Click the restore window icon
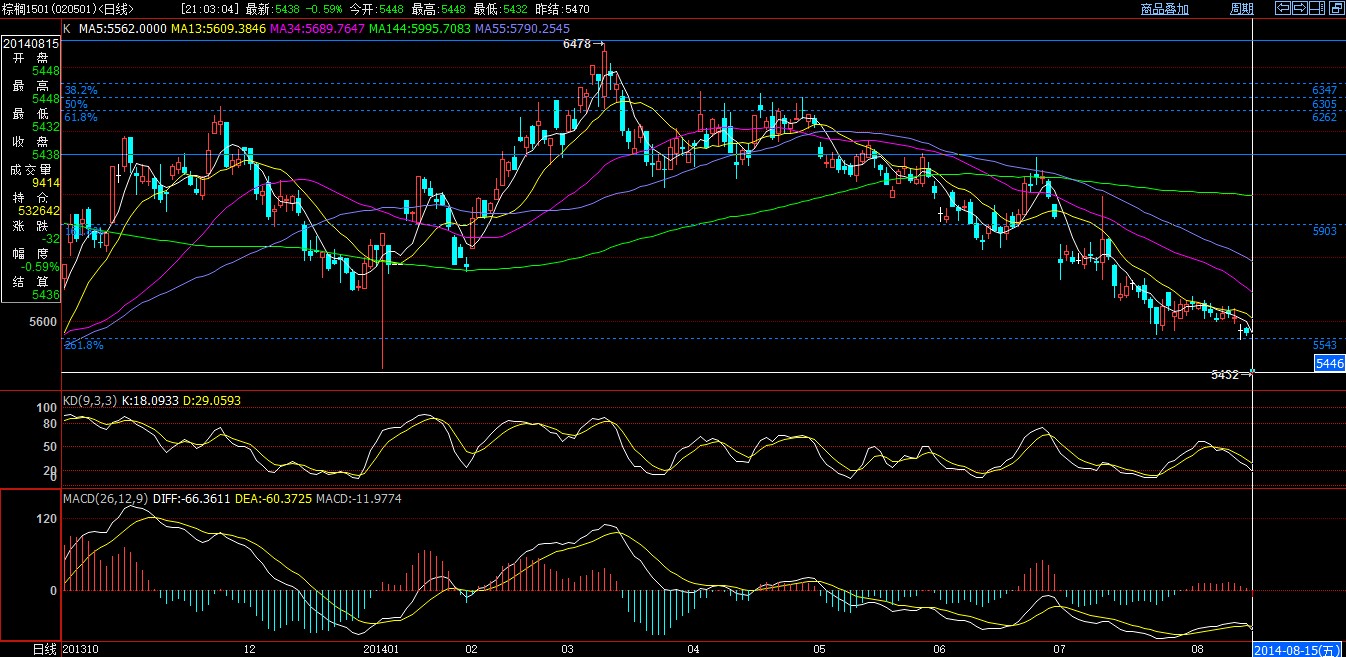This screenshot has height=657, width=1346. pyautogui.click(x=1336, y=8)
